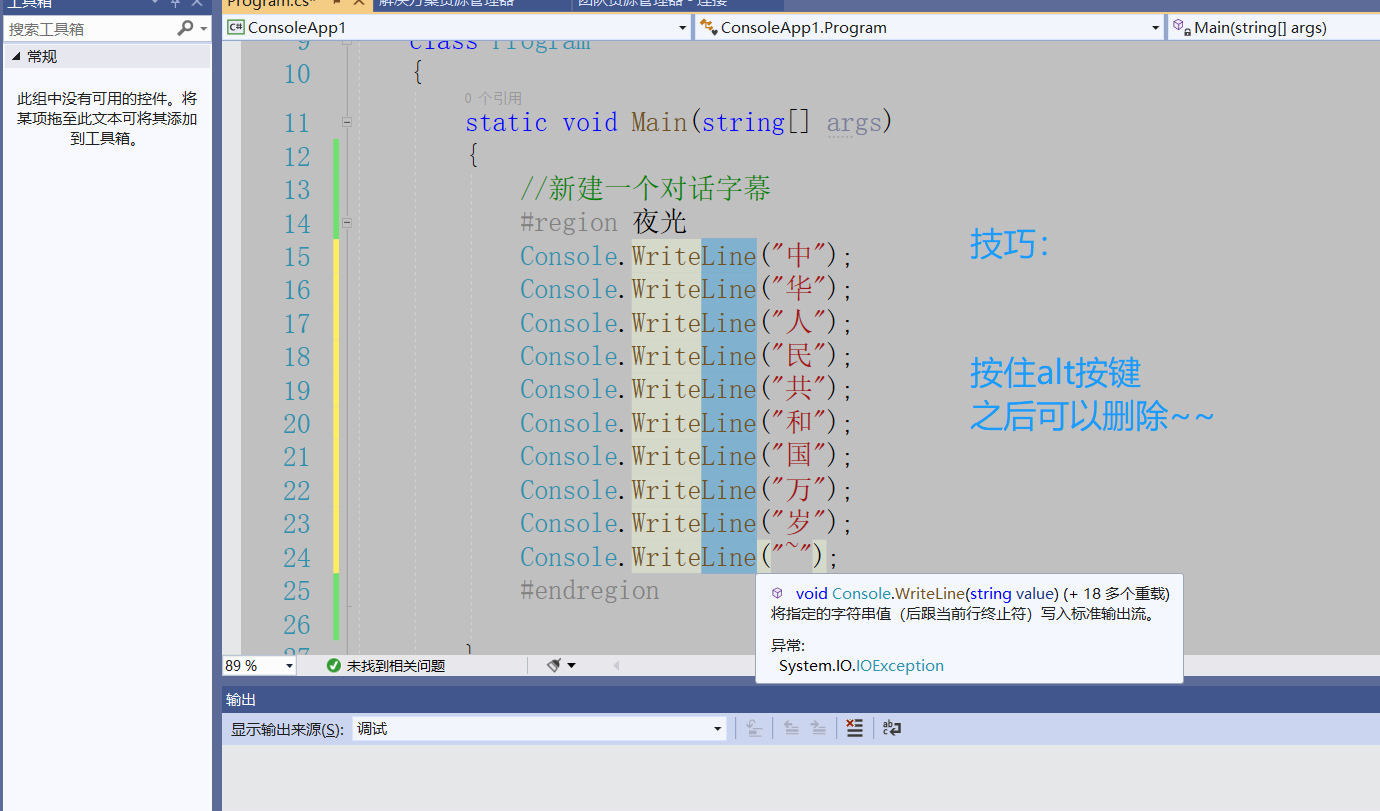Click the "人" string on line 17

click(x=798, y=323)
